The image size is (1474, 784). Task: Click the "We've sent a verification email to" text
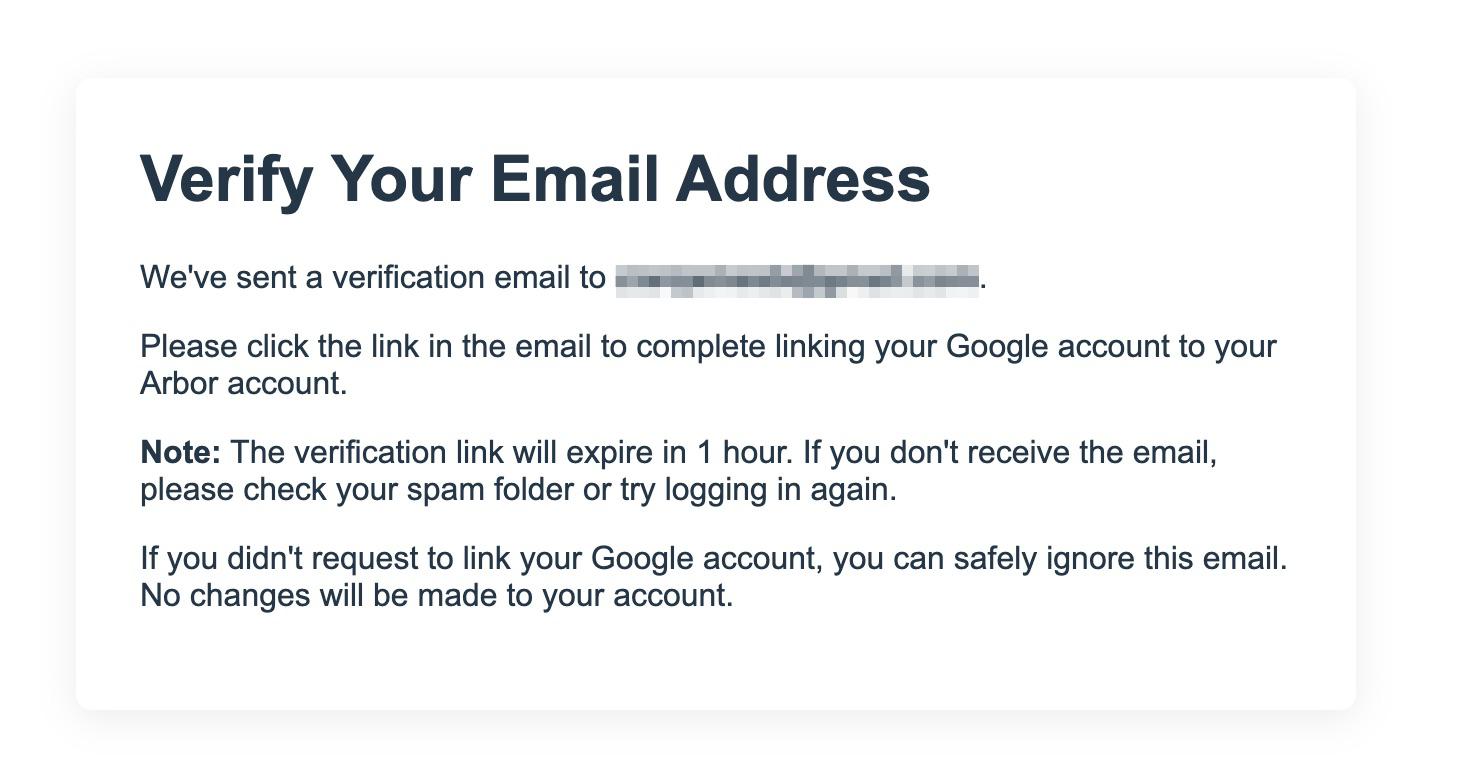click(373, 278)
